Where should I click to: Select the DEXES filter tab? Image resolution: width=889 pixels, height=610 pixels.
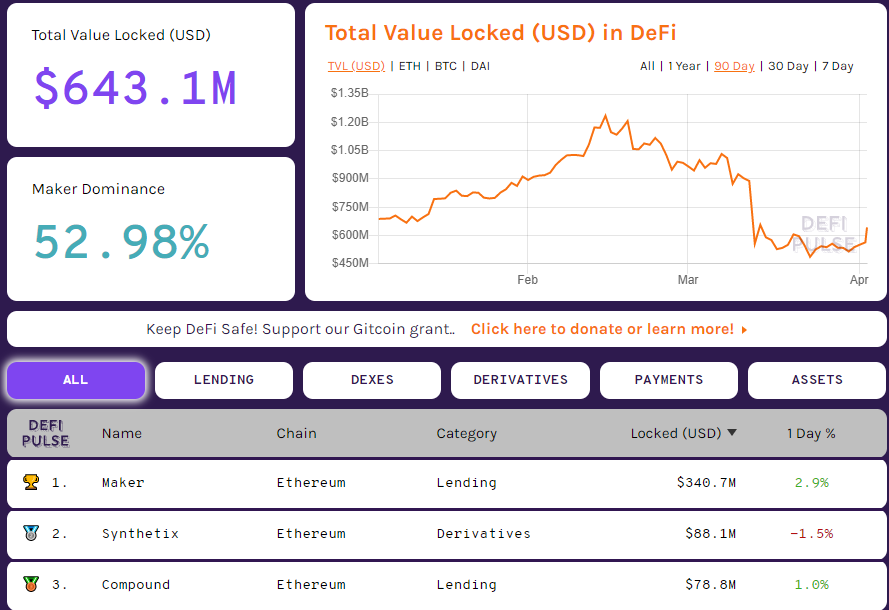coord(371,380)
